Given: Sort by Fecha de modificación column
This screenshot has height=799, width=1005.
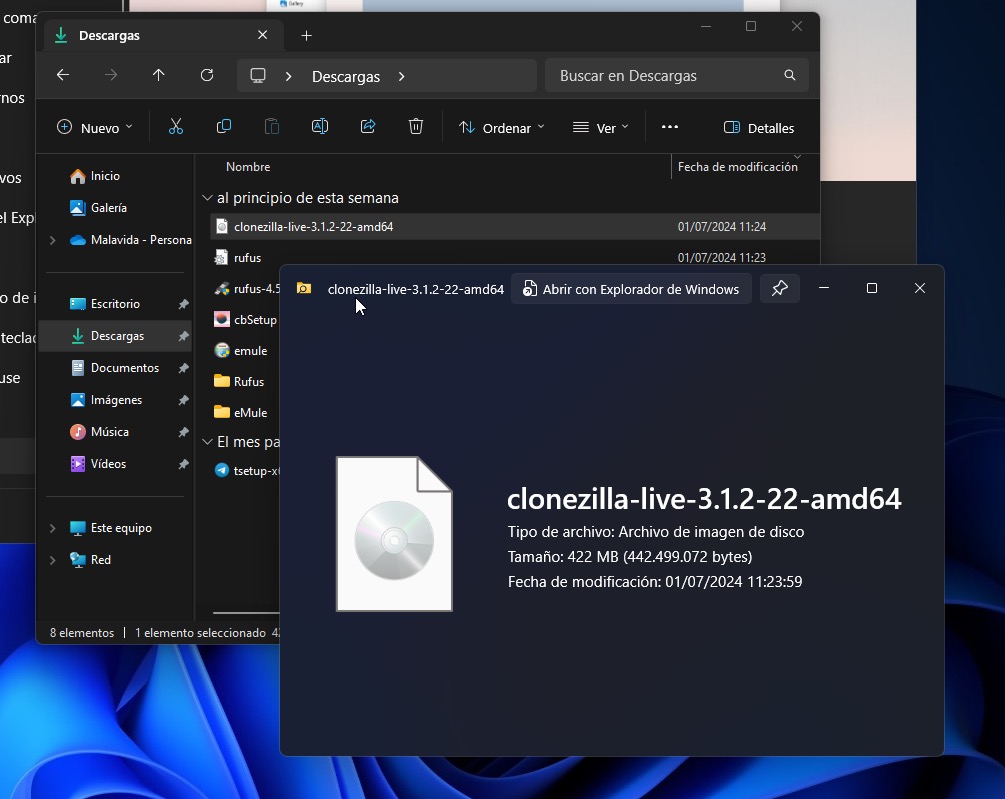Looking at the screenshot, I should [738, 167].
